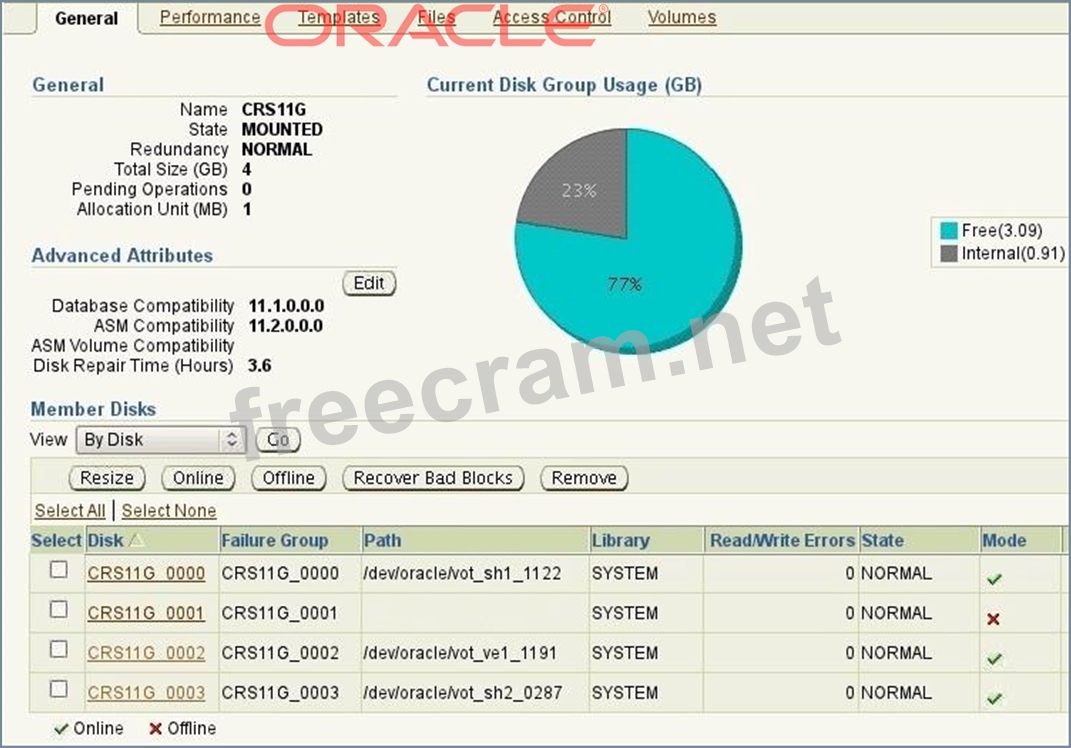Click the teal Free(3.09) legend swatch
Viewport: 1071px width, 748px height.
click(x=949, y=230)
